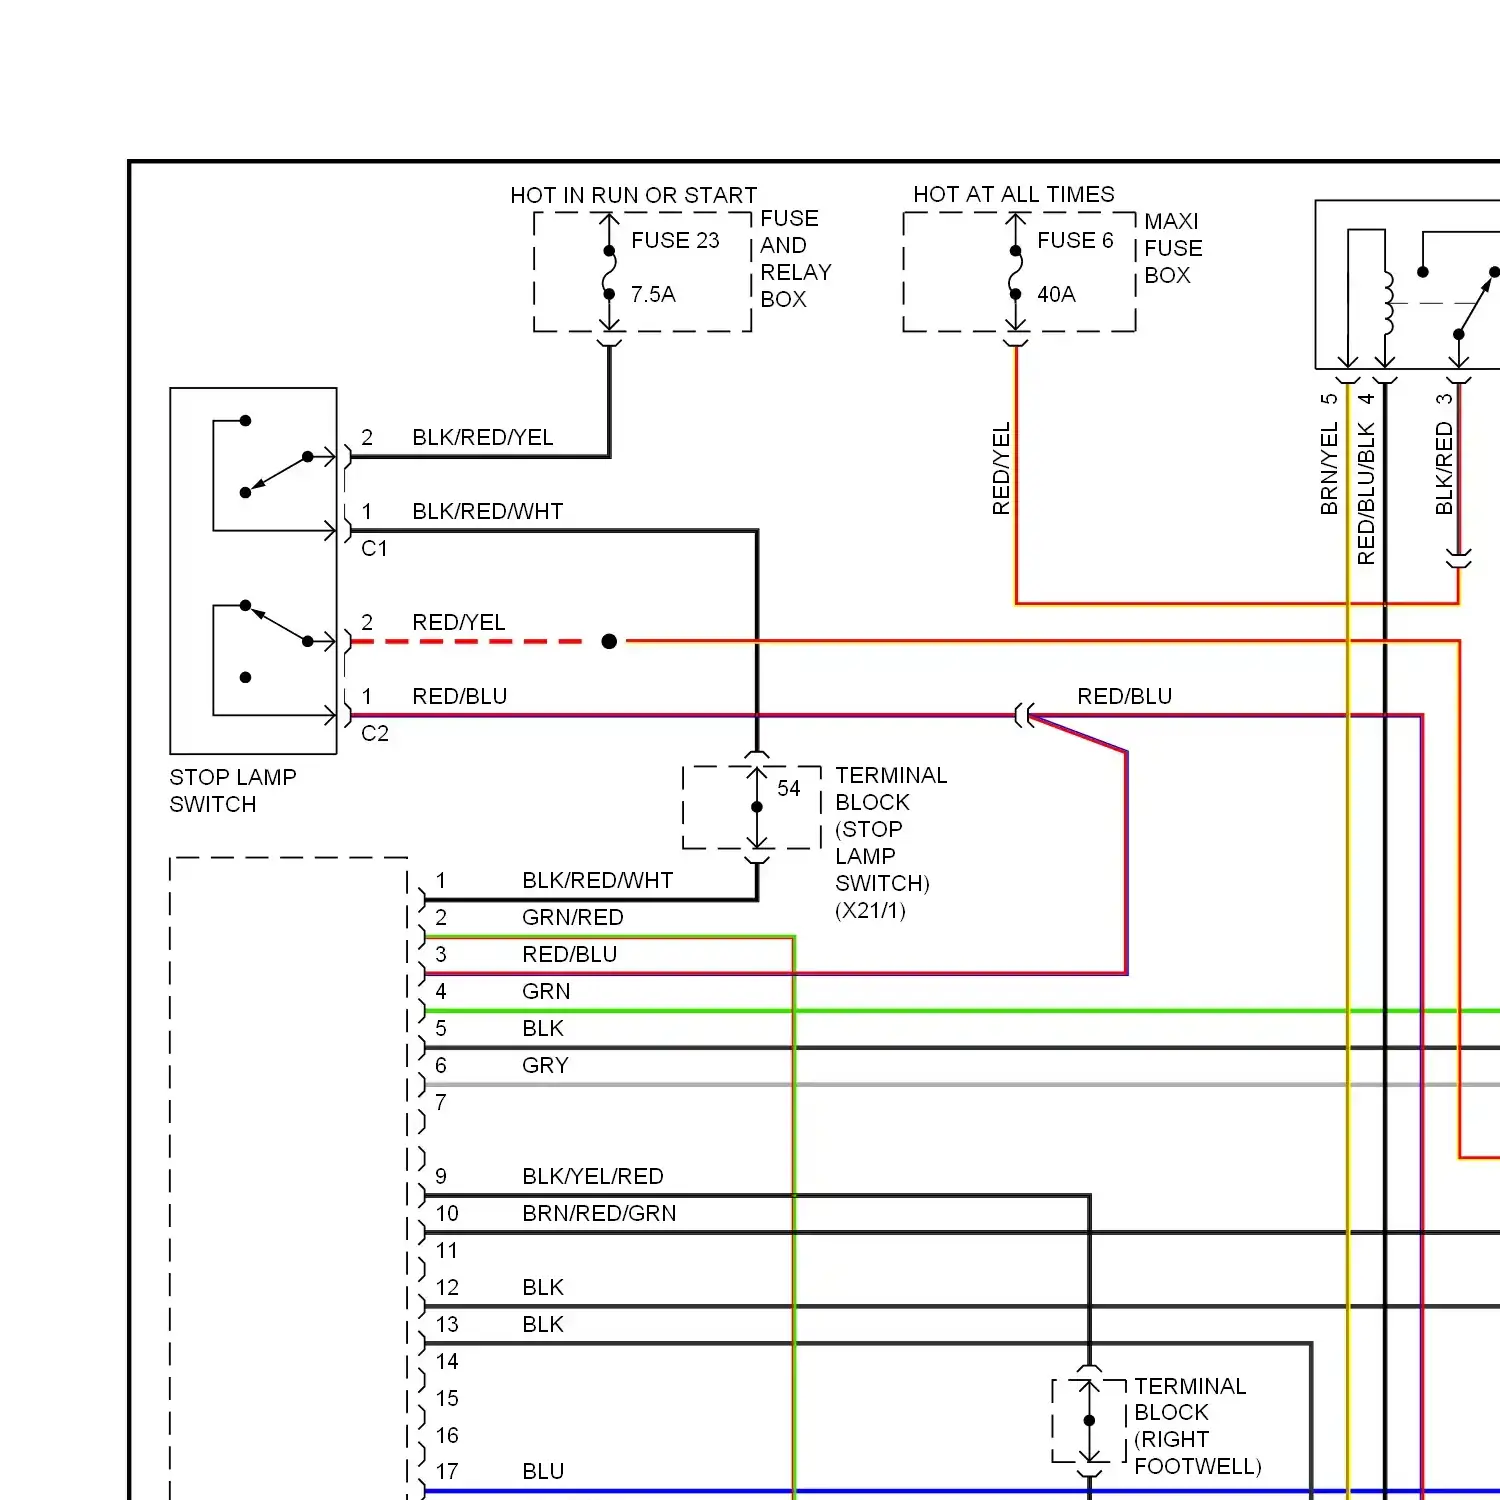Select the GRY wire label
The width and height of the screenshot is (1500, 1500).
click(545, 1065)
